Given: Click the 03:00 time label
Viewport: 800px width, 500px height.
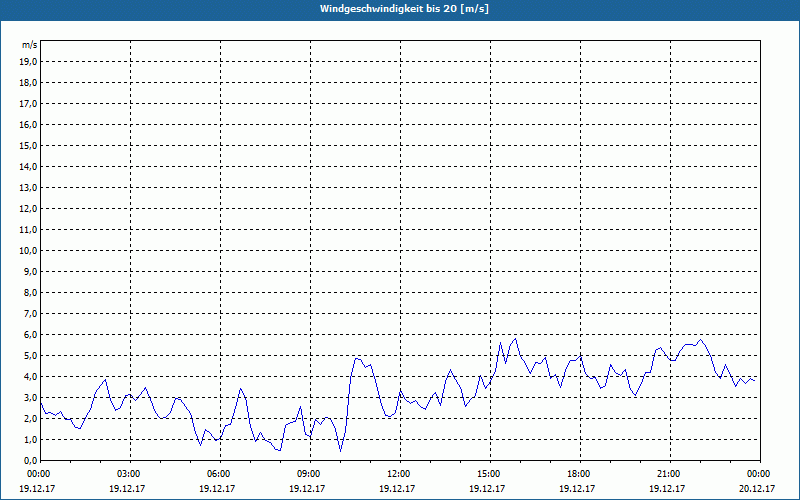Looking at the screenshot, I should click(131, 474).
